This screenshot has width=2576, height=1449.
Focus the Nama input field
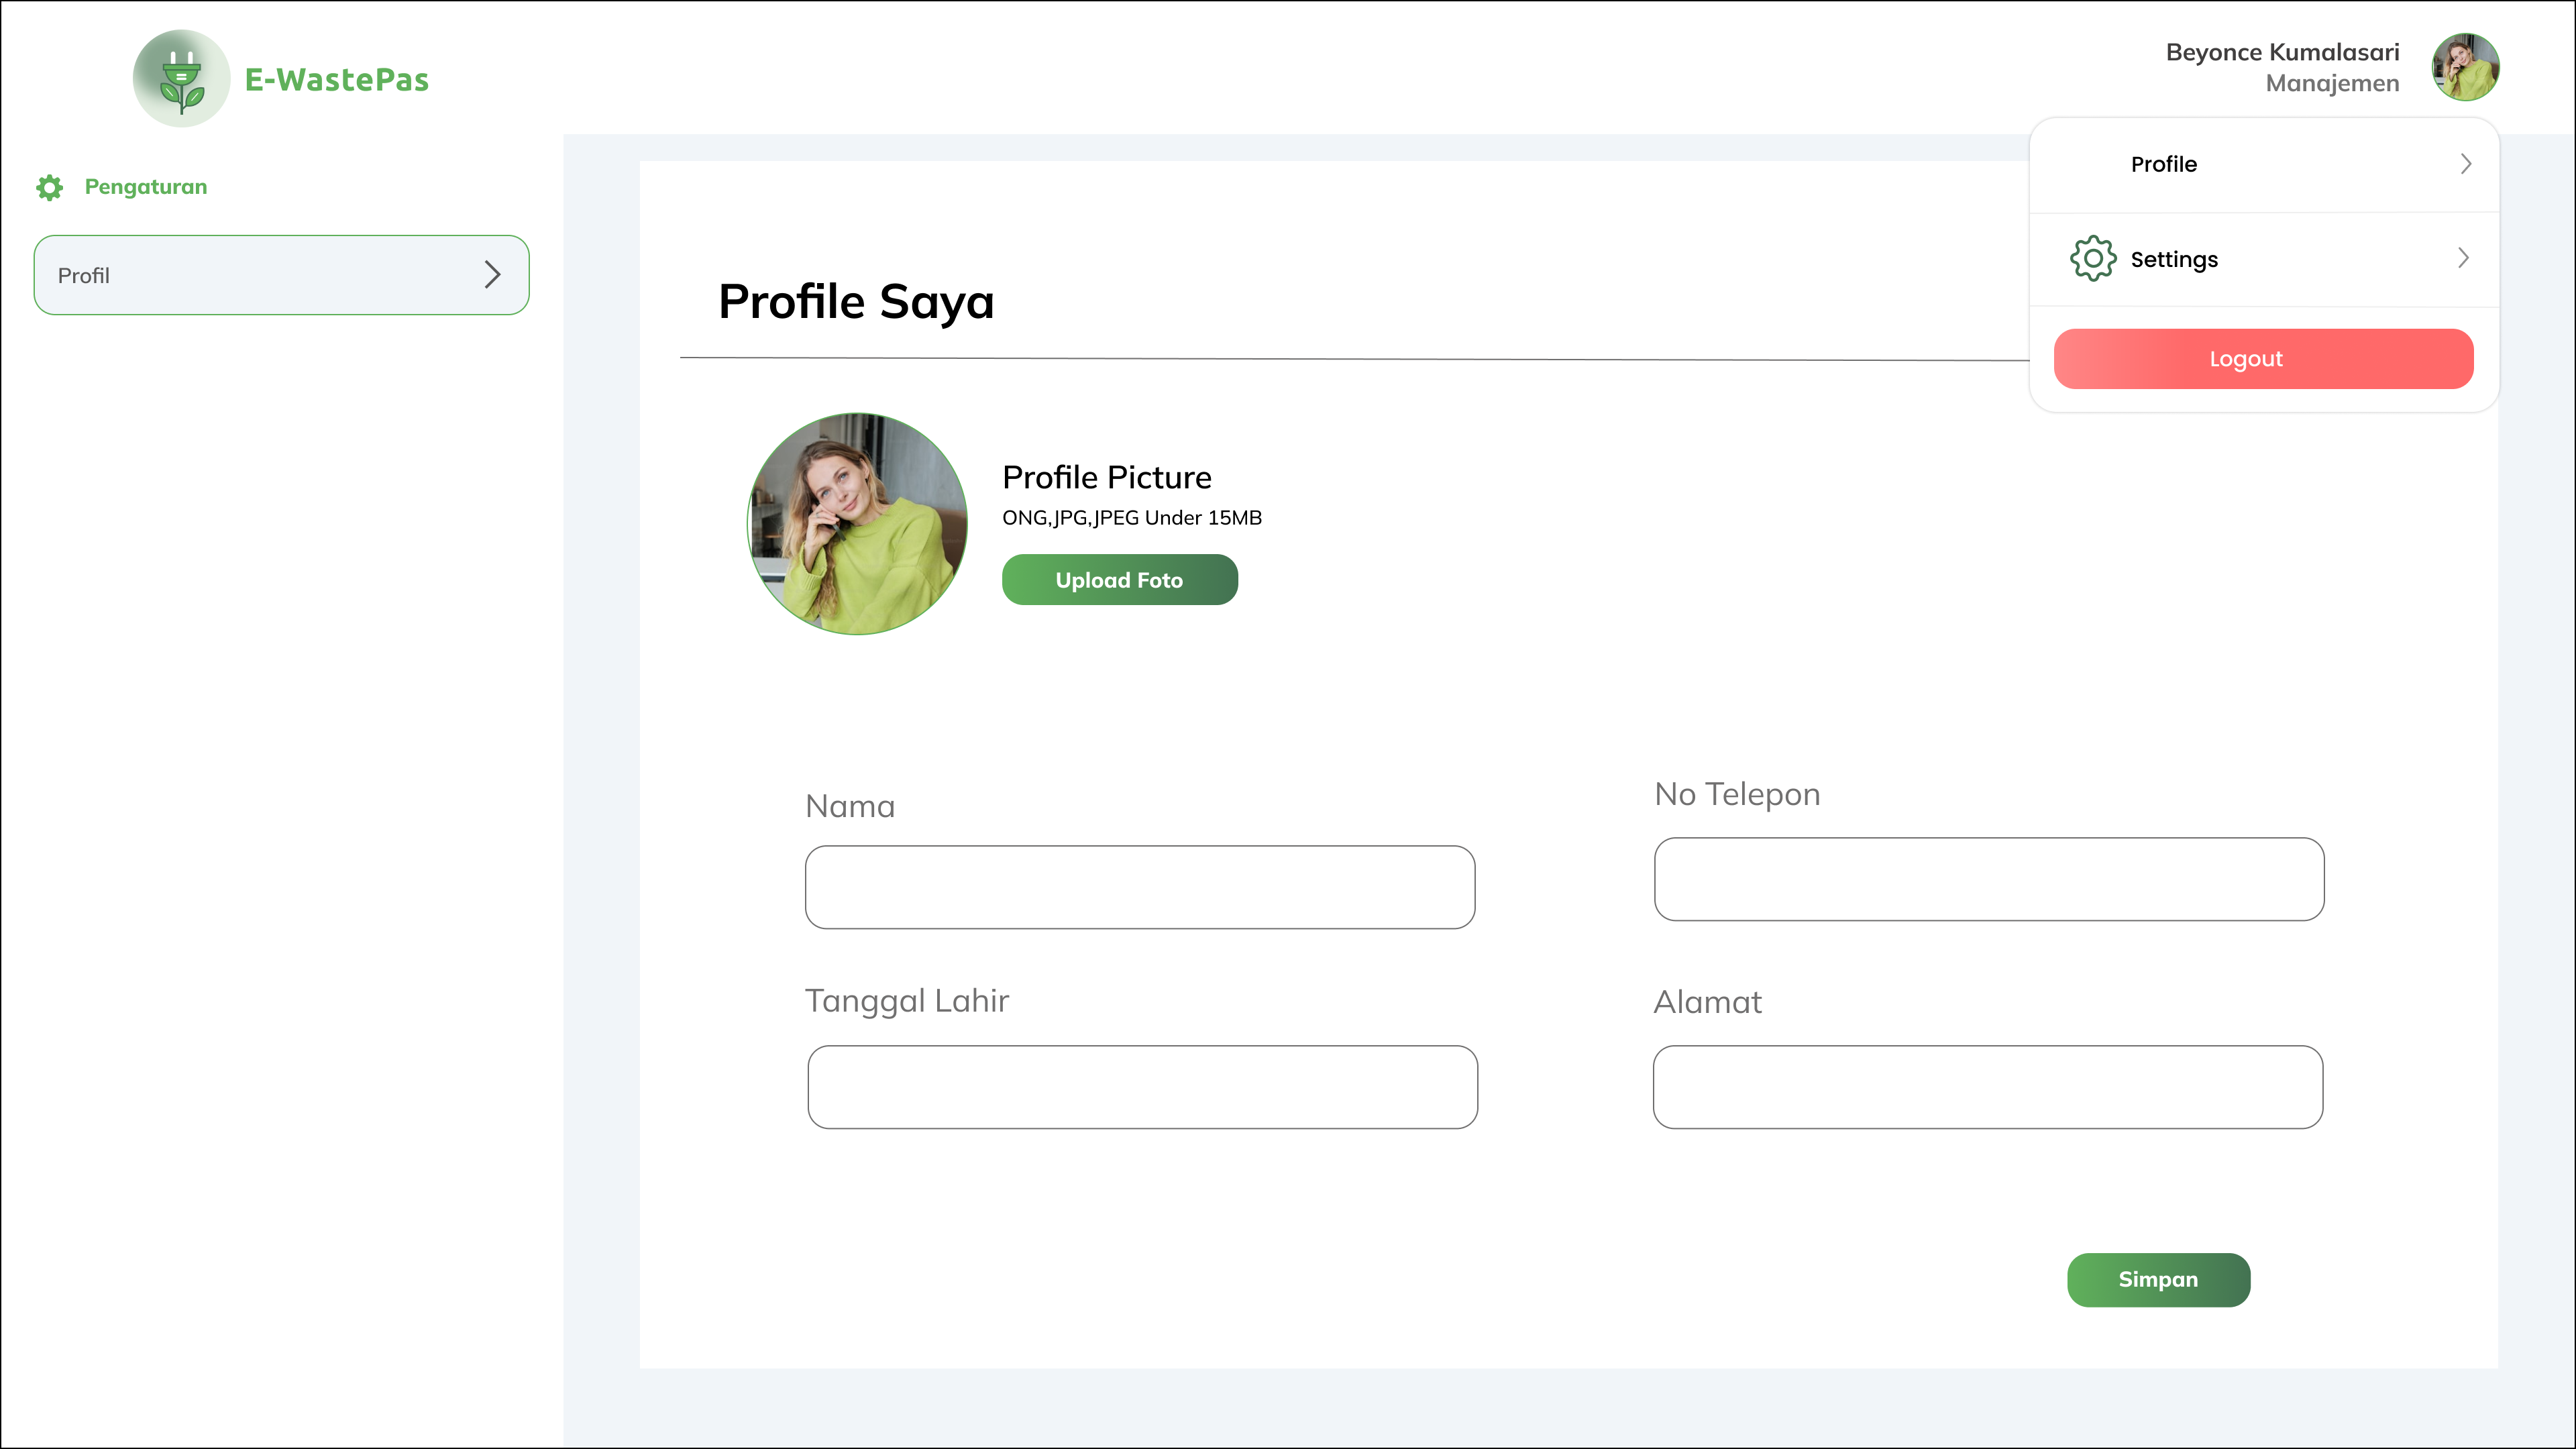click(x=1139, y=887)
